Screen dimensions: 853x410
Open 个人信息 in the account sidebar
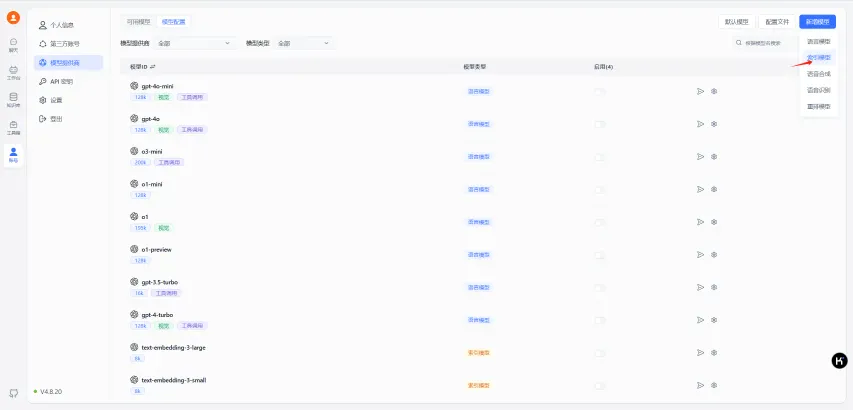tap(69, 25)
